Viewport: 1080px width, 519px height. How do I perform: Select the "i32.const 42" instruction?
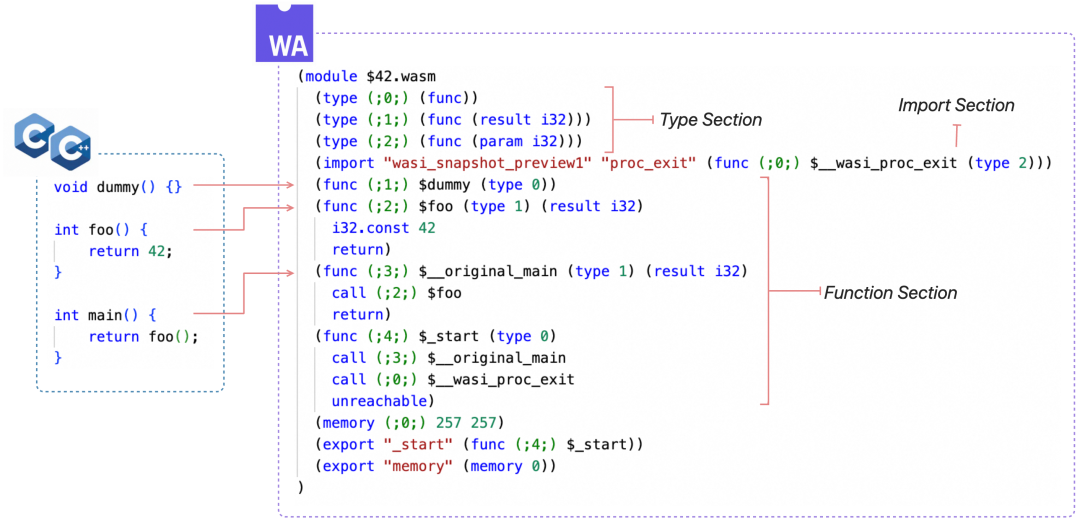click(384, 229)
